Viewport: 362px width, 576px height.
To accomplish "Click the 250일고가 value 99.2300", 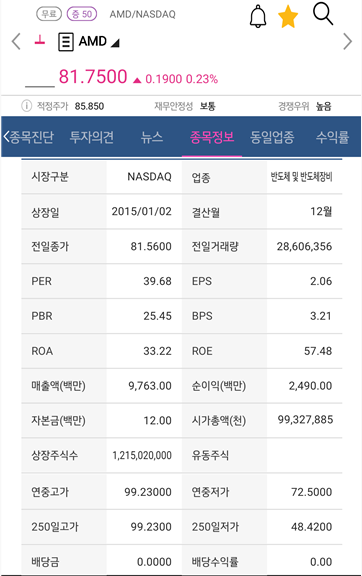I will 151,527.
